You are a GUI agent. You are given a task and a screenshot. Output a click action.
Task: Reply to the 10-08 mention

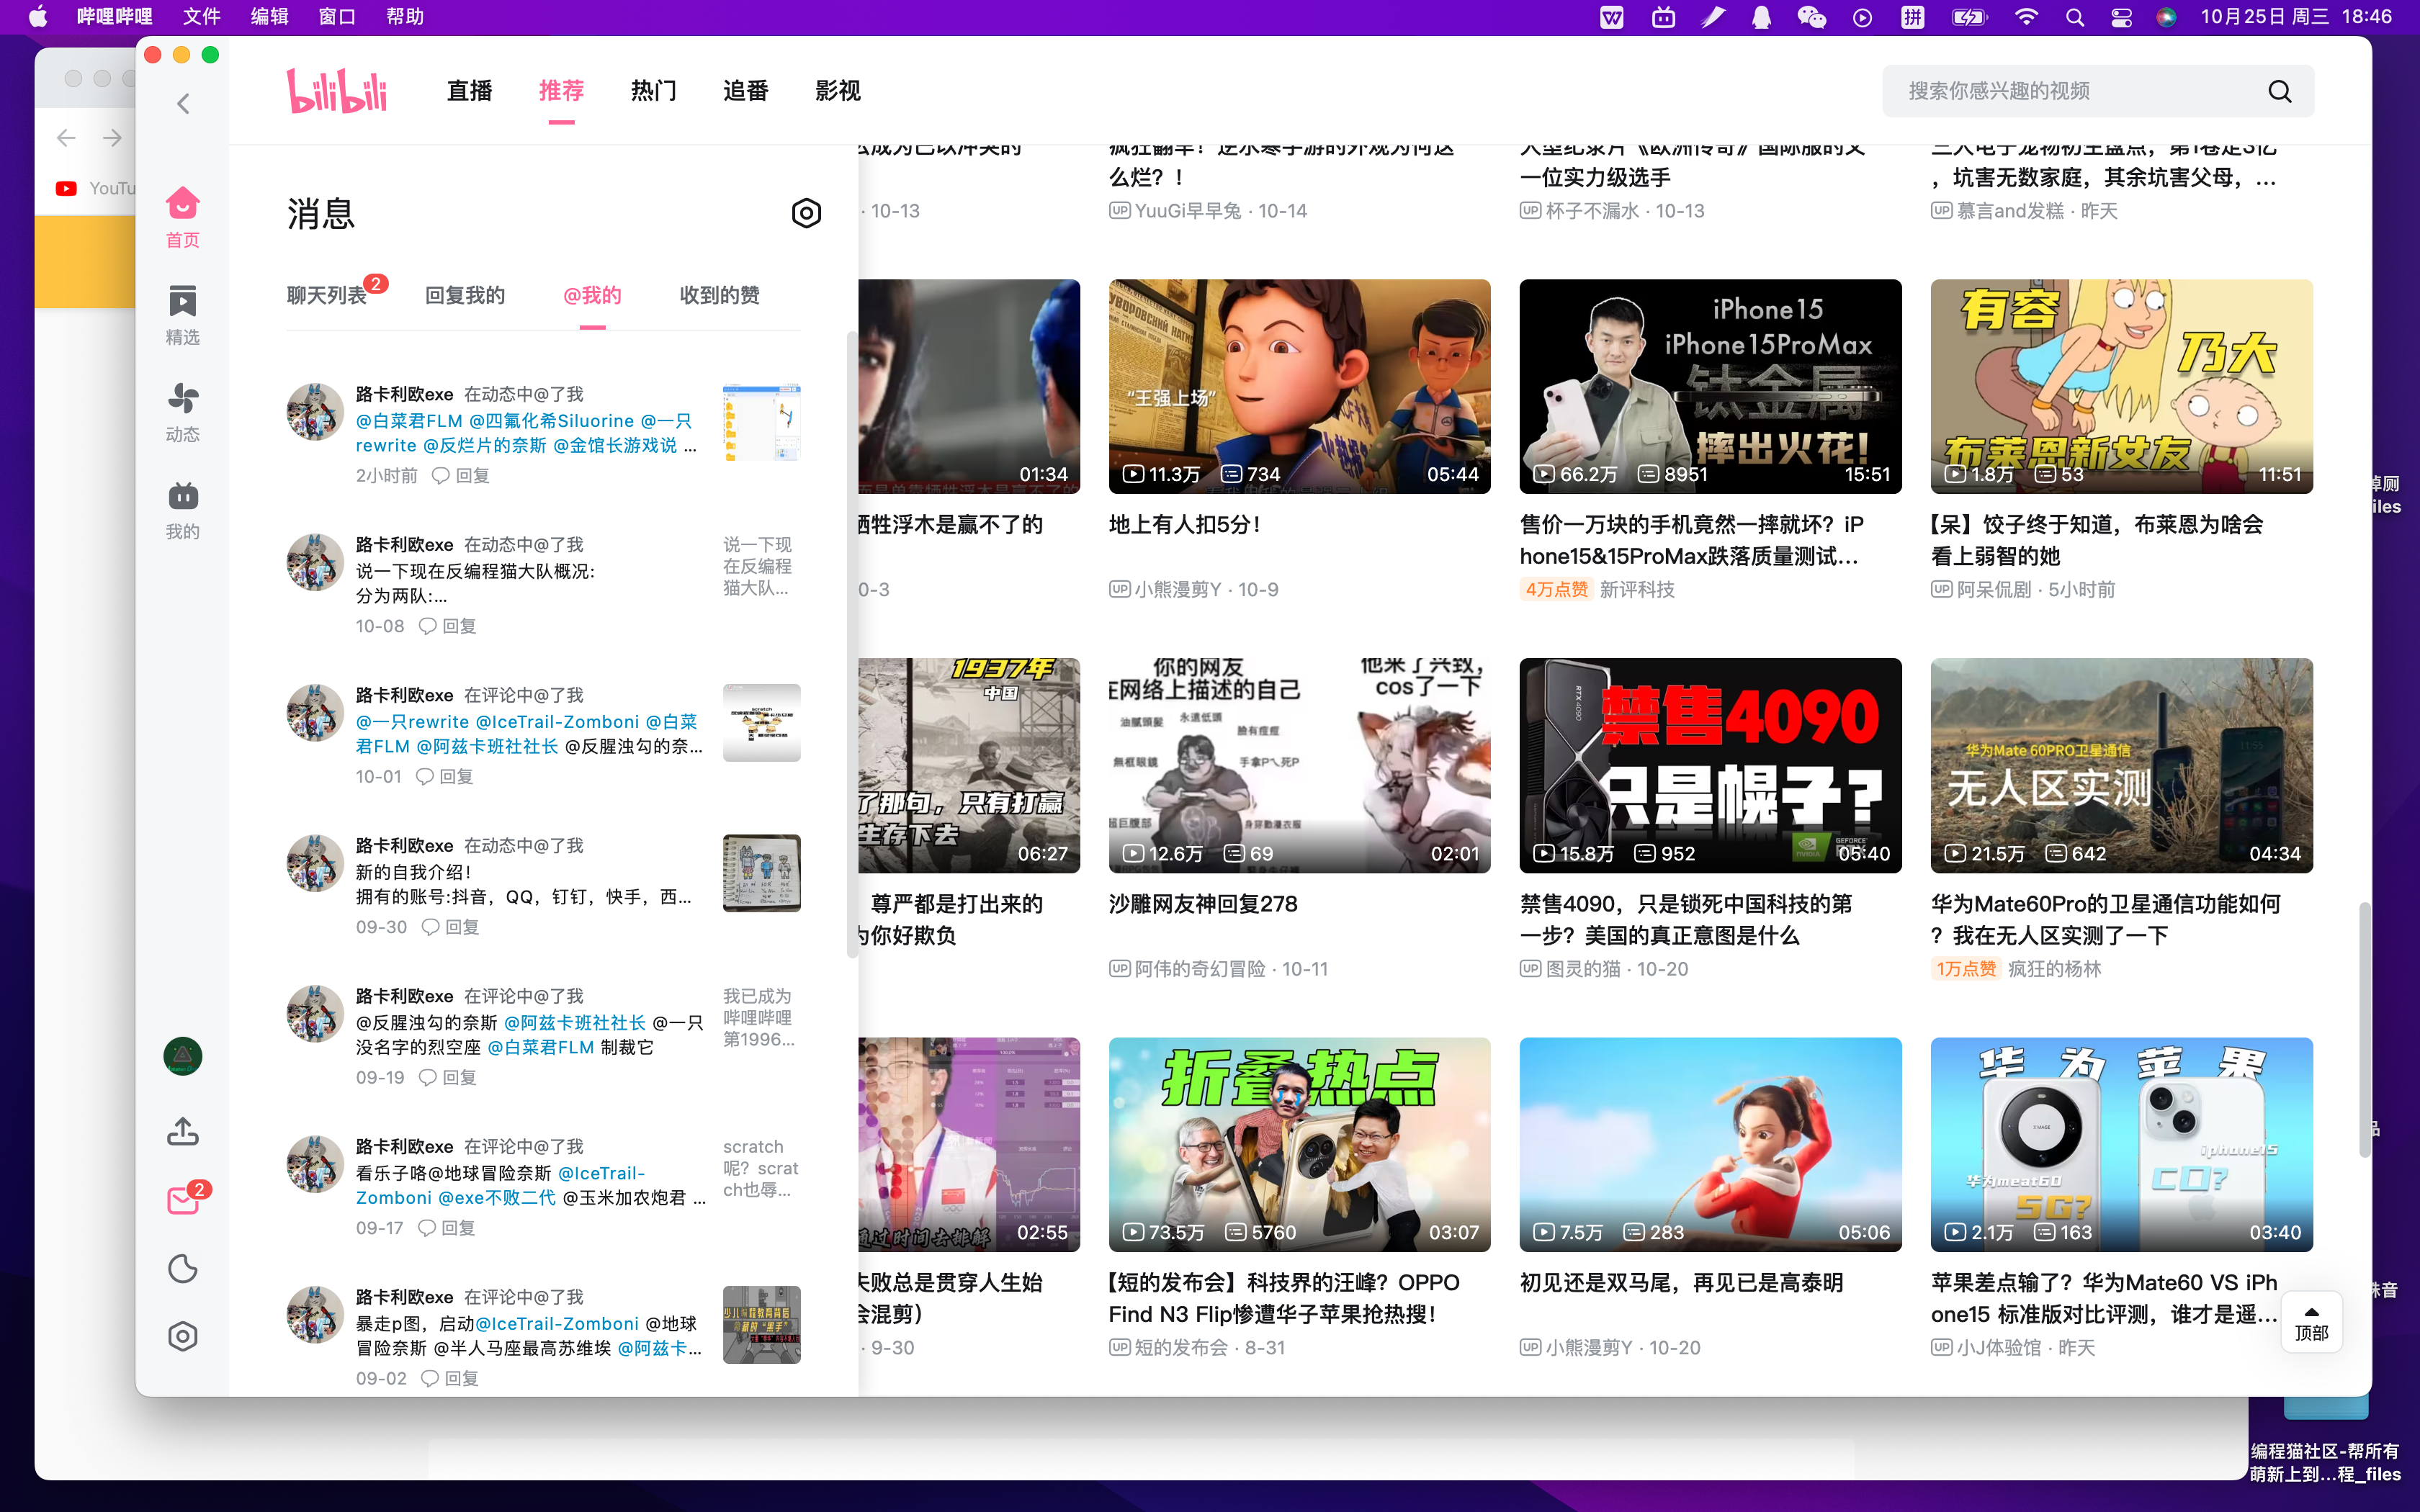447,626
